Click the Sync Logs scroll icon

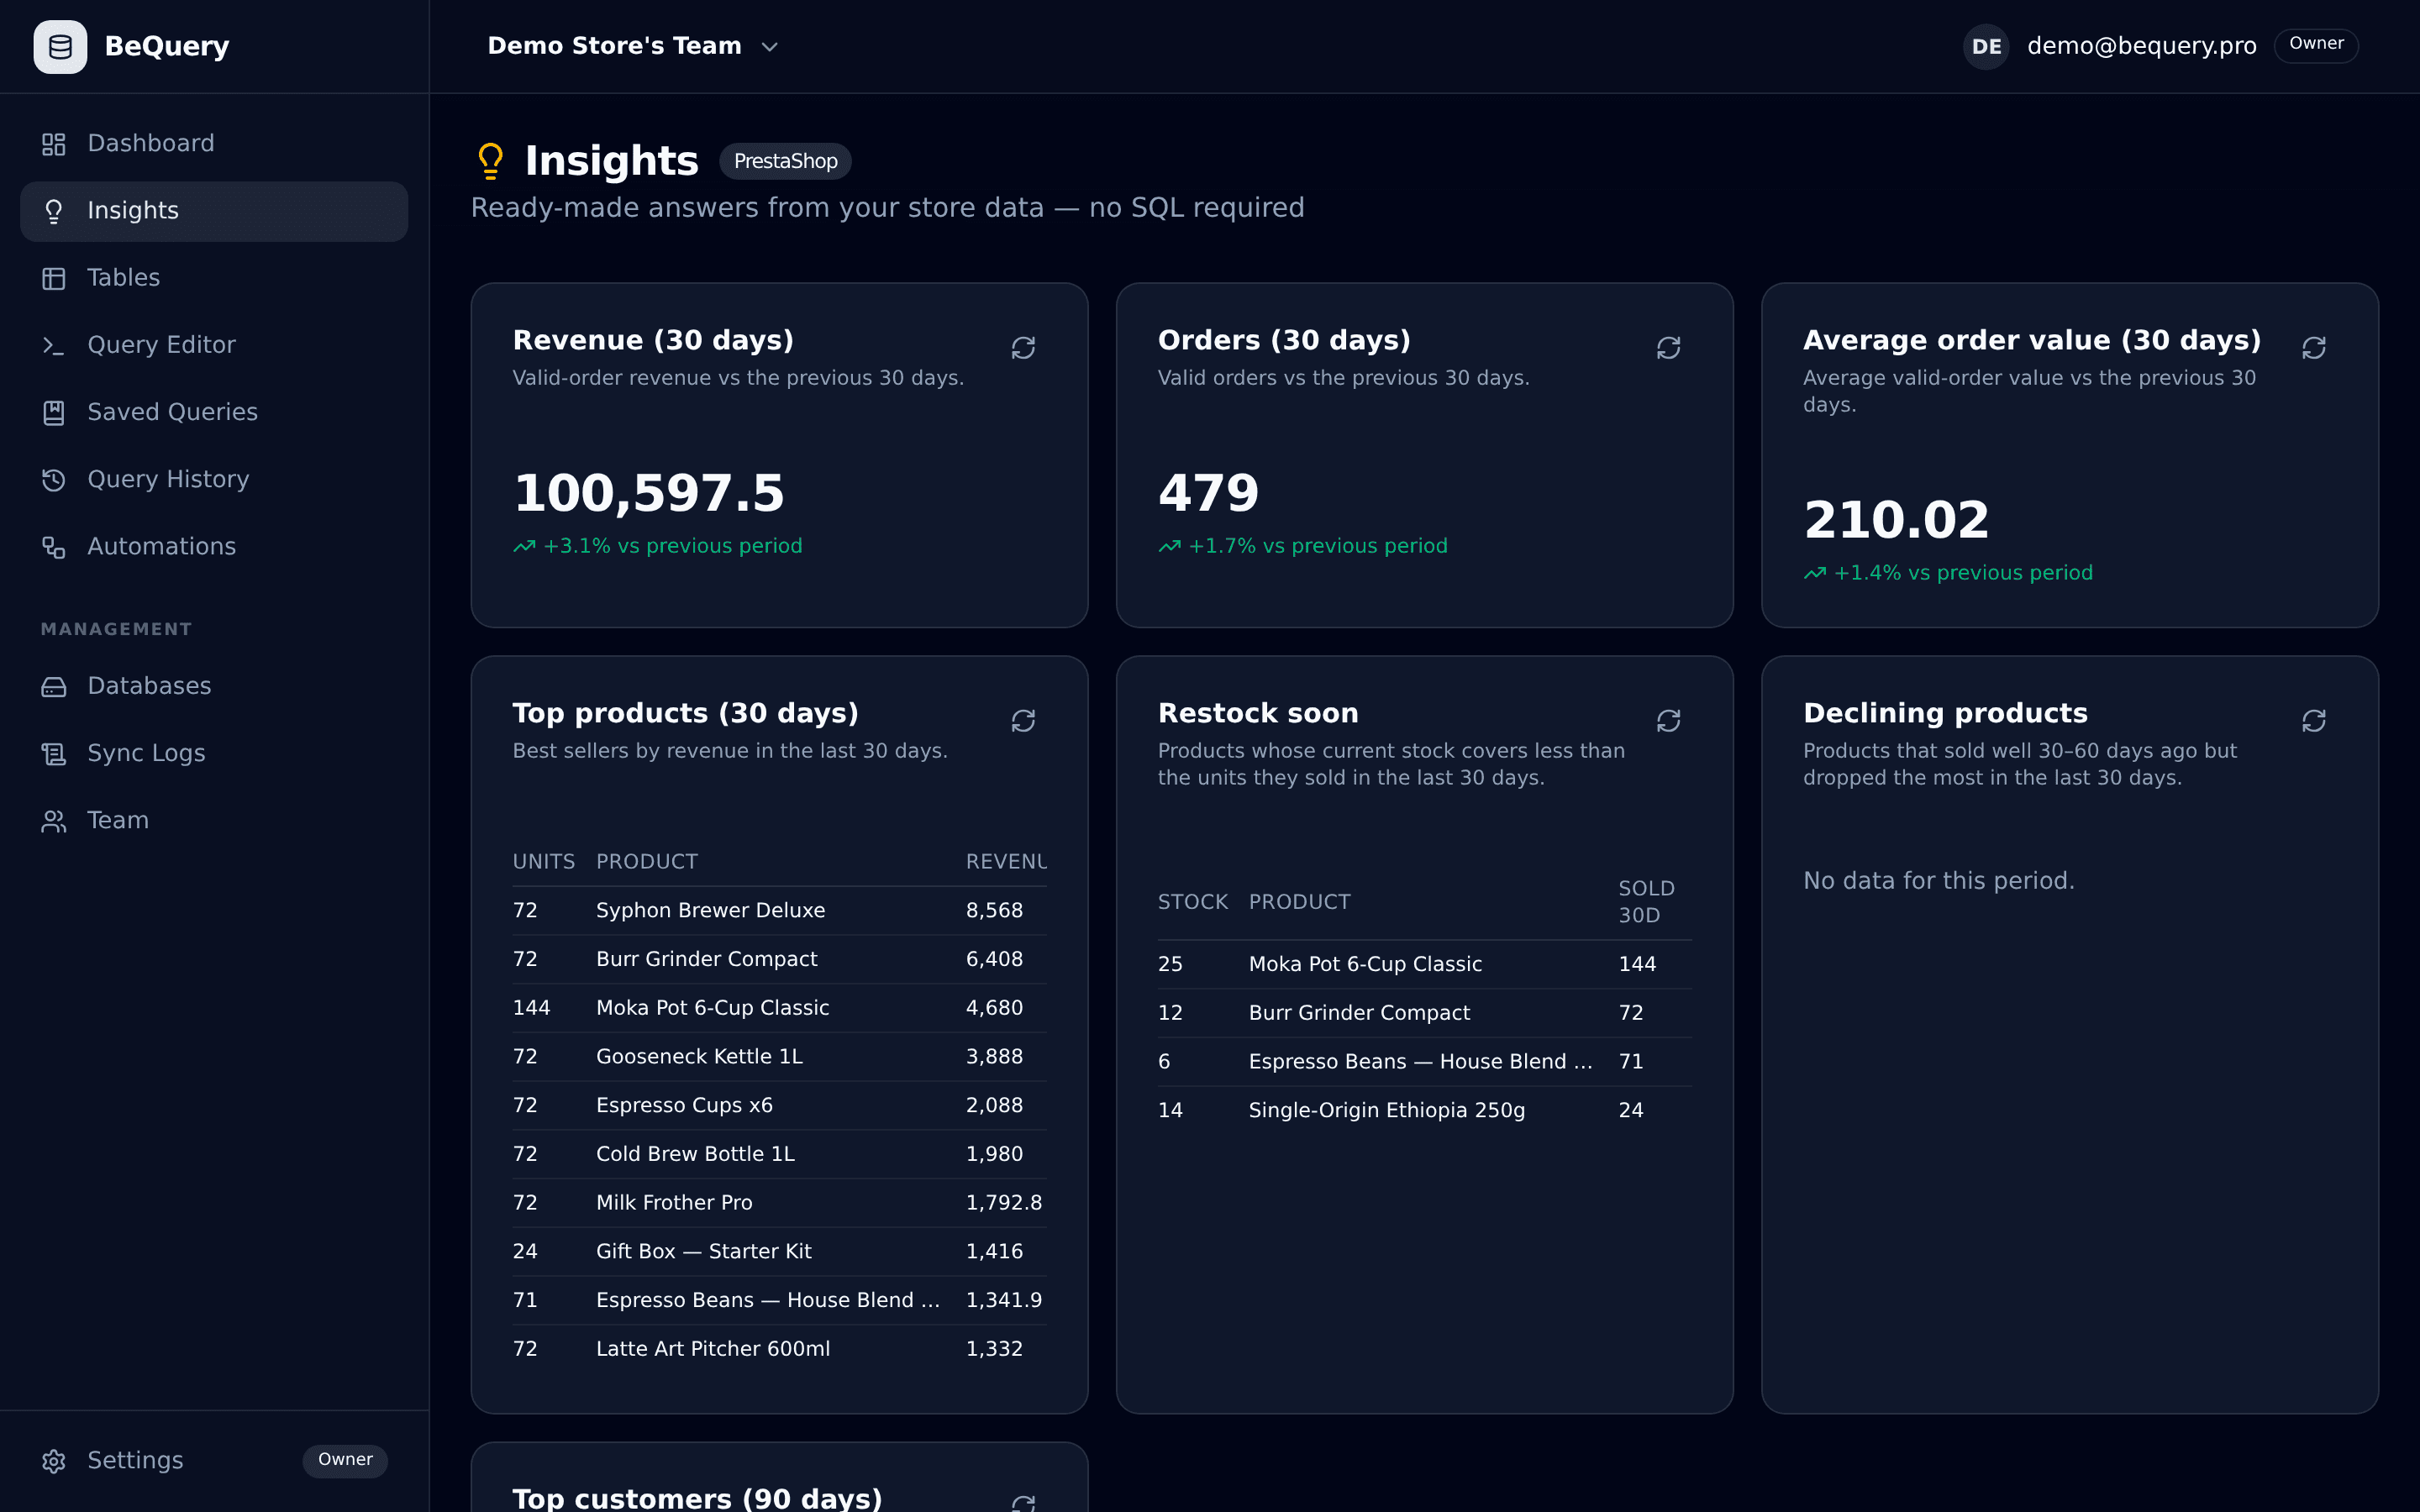pos(54,753)
